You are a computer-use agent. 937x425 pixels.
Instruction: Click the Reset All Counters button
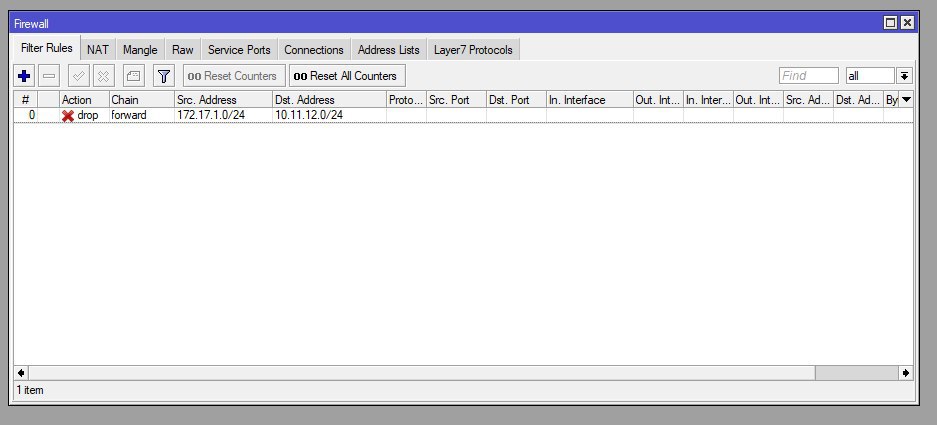(x=347, y=76)
